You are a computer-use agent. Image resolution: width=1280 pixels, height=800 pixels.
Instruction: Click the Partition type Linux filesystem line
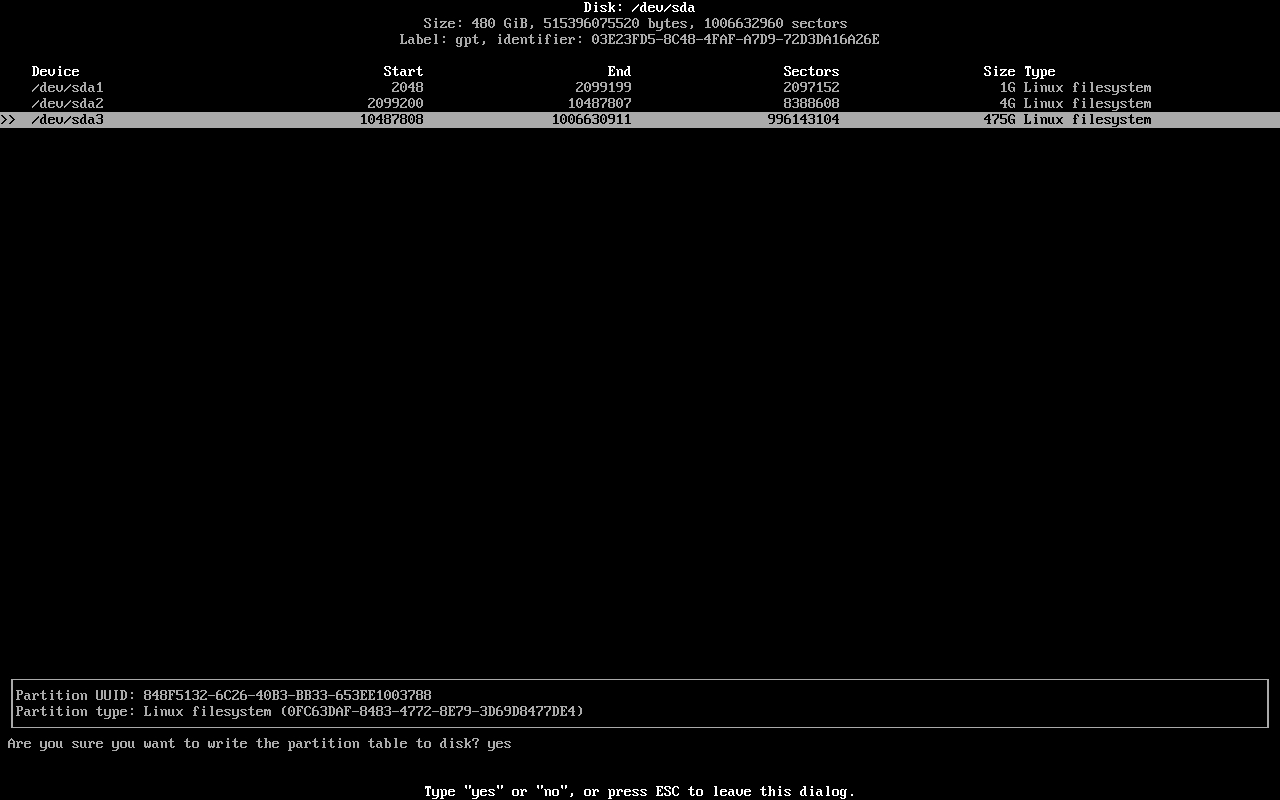tap(300, 711)
